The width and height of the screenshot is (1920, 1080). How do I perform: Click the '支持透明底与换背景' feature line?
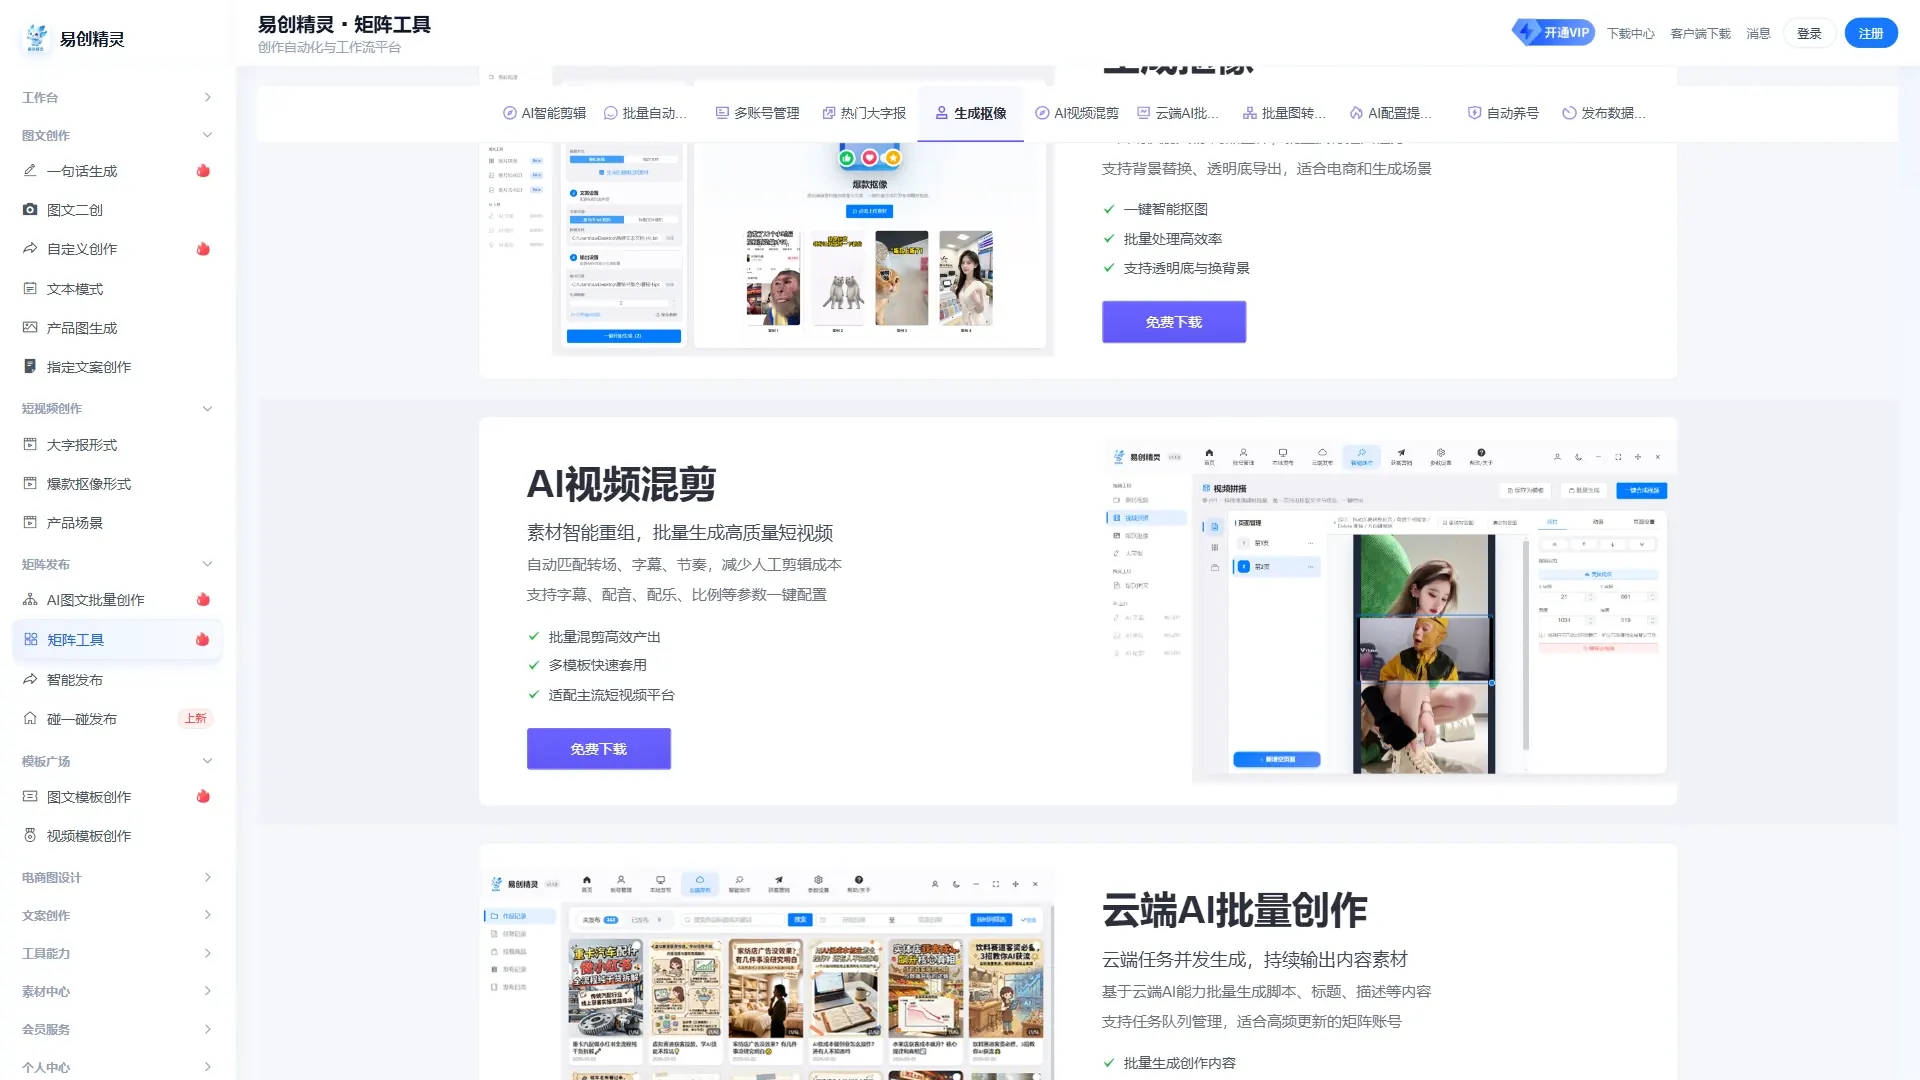pos(1186,268)
